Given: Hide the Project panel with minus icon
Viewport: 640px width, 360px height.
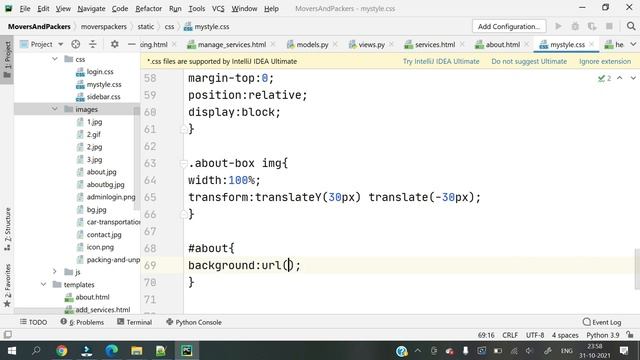Looking at the screenshot, I should point(131,44).
